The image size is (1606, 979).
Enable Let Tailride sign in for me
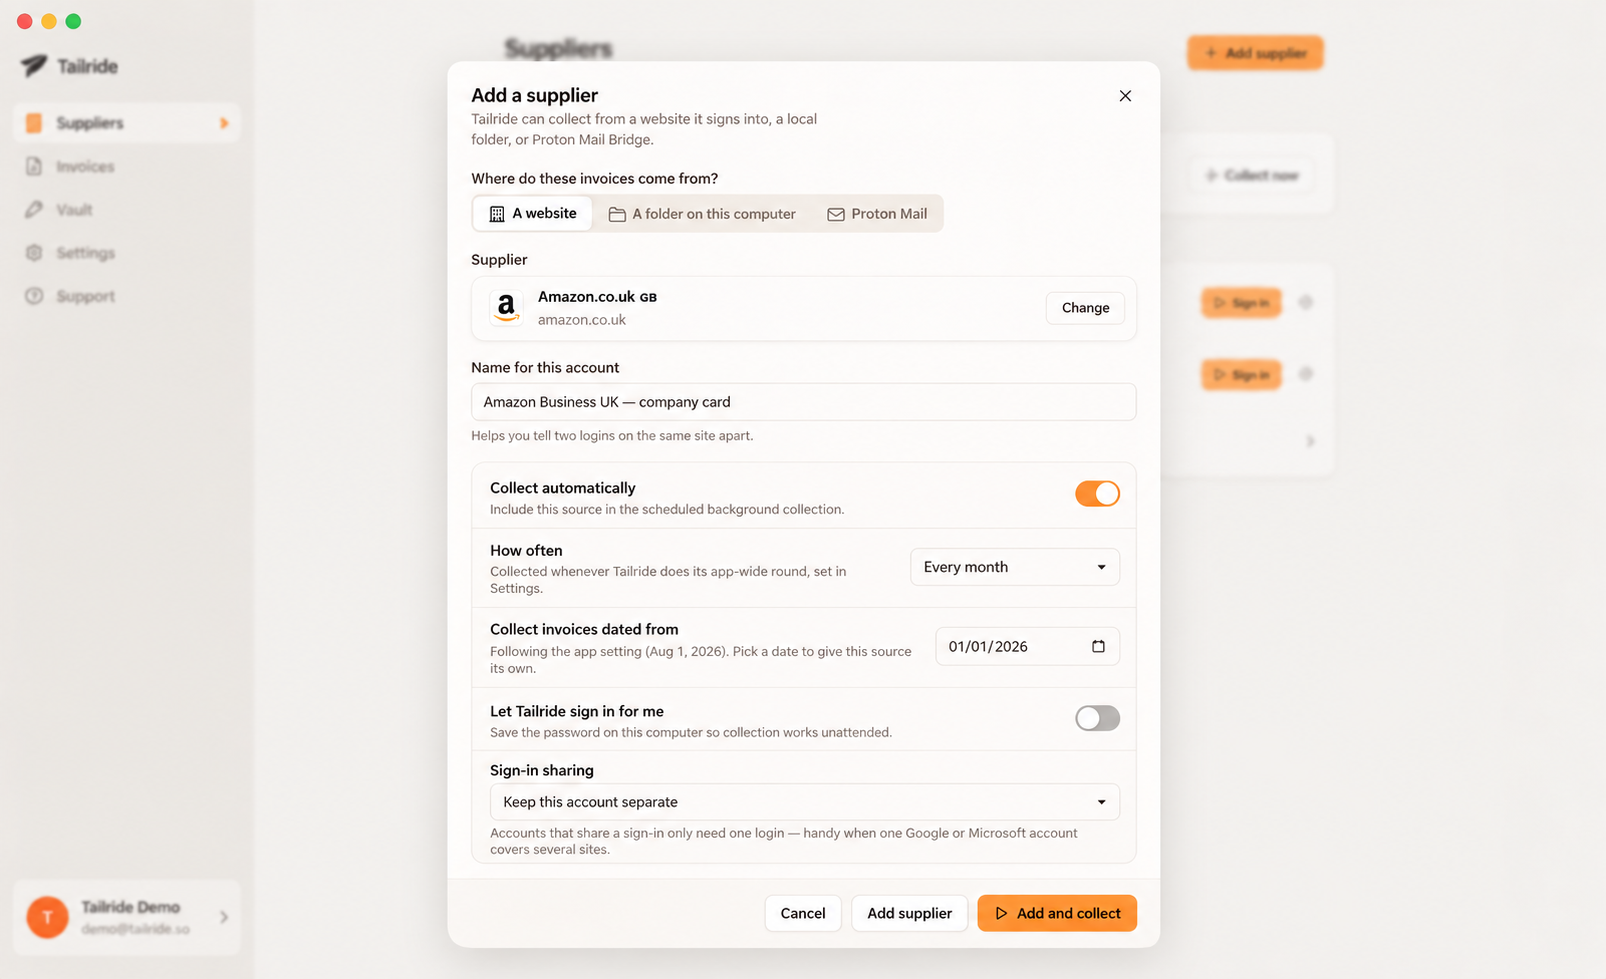(x=1097, y=718)
